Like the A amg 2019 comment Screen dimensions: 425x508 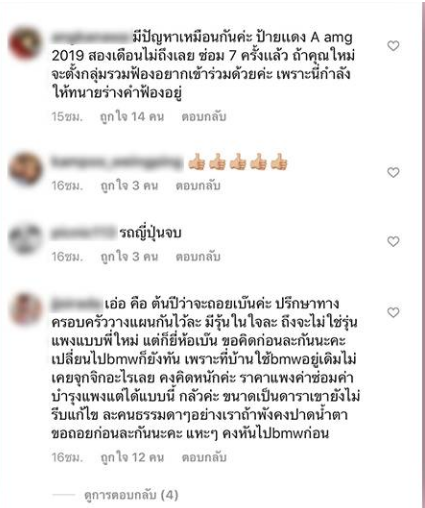(x=393, y=46)
